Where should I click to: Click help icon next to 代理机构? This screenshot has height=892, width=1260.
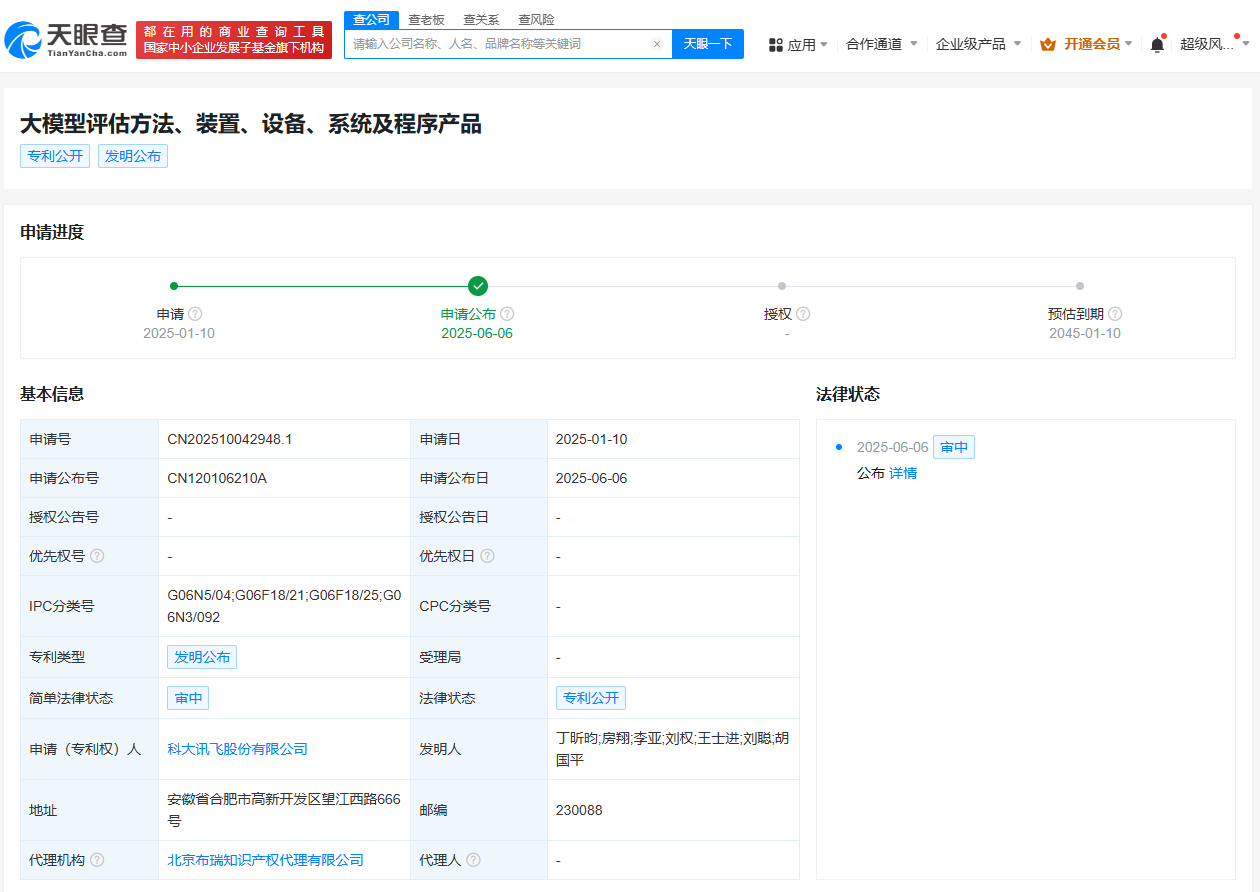tap(97, 860)
